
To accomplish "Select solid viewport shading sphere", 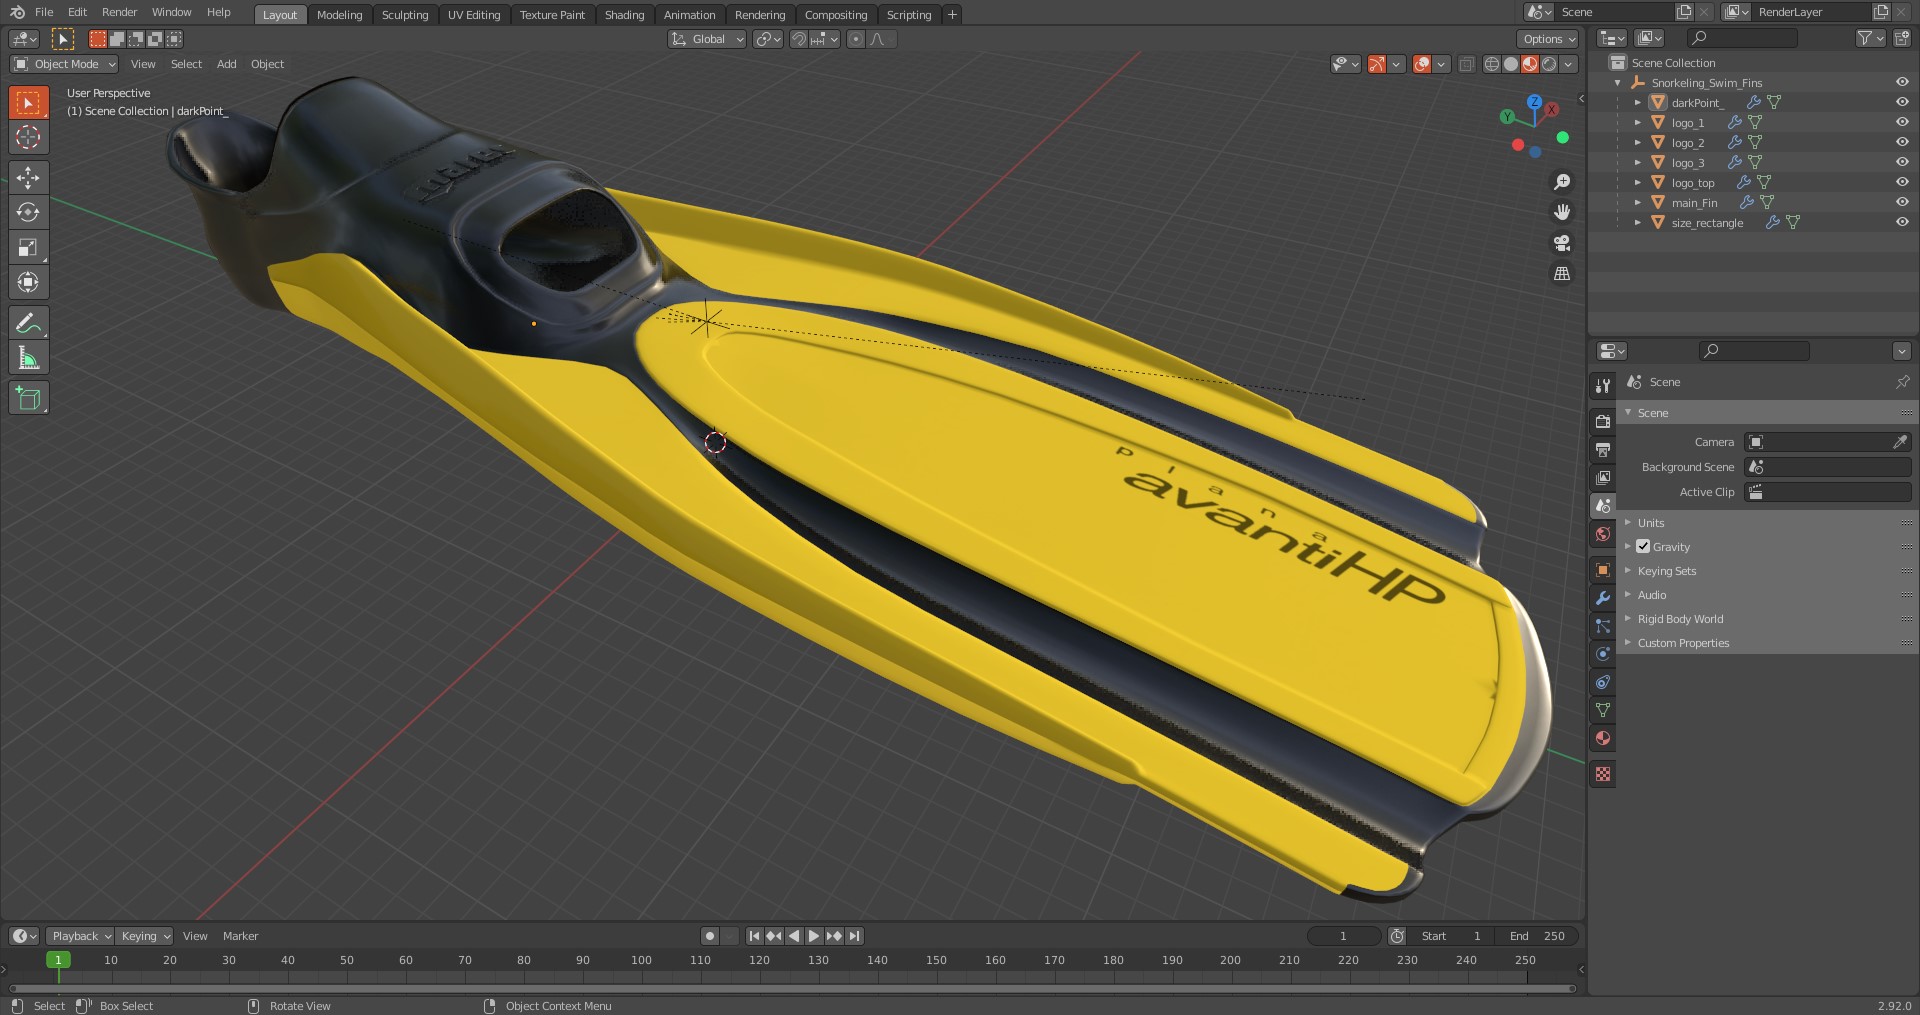I will click(1511, 64).
